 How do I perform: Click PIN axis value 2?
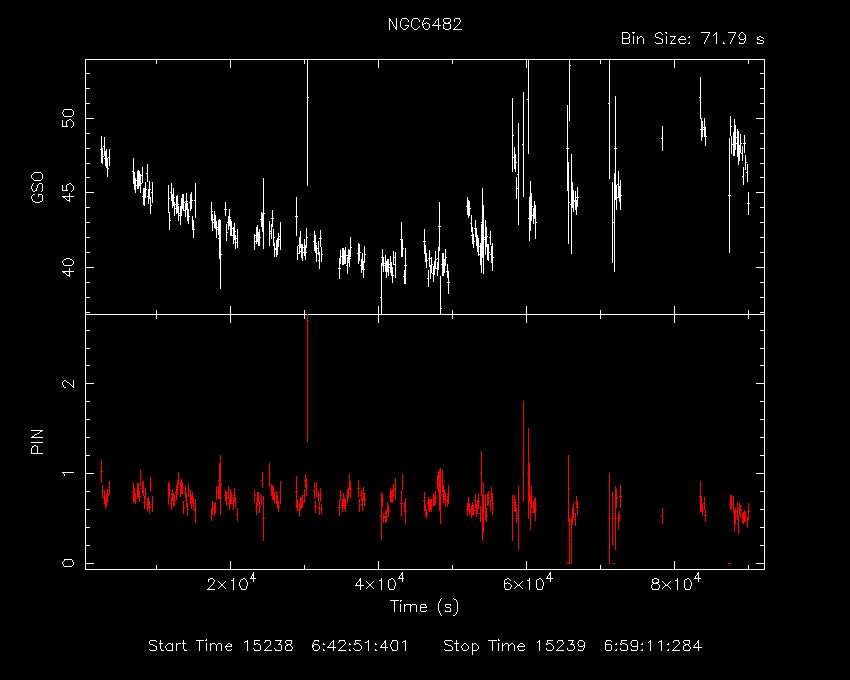pos(68,383)
